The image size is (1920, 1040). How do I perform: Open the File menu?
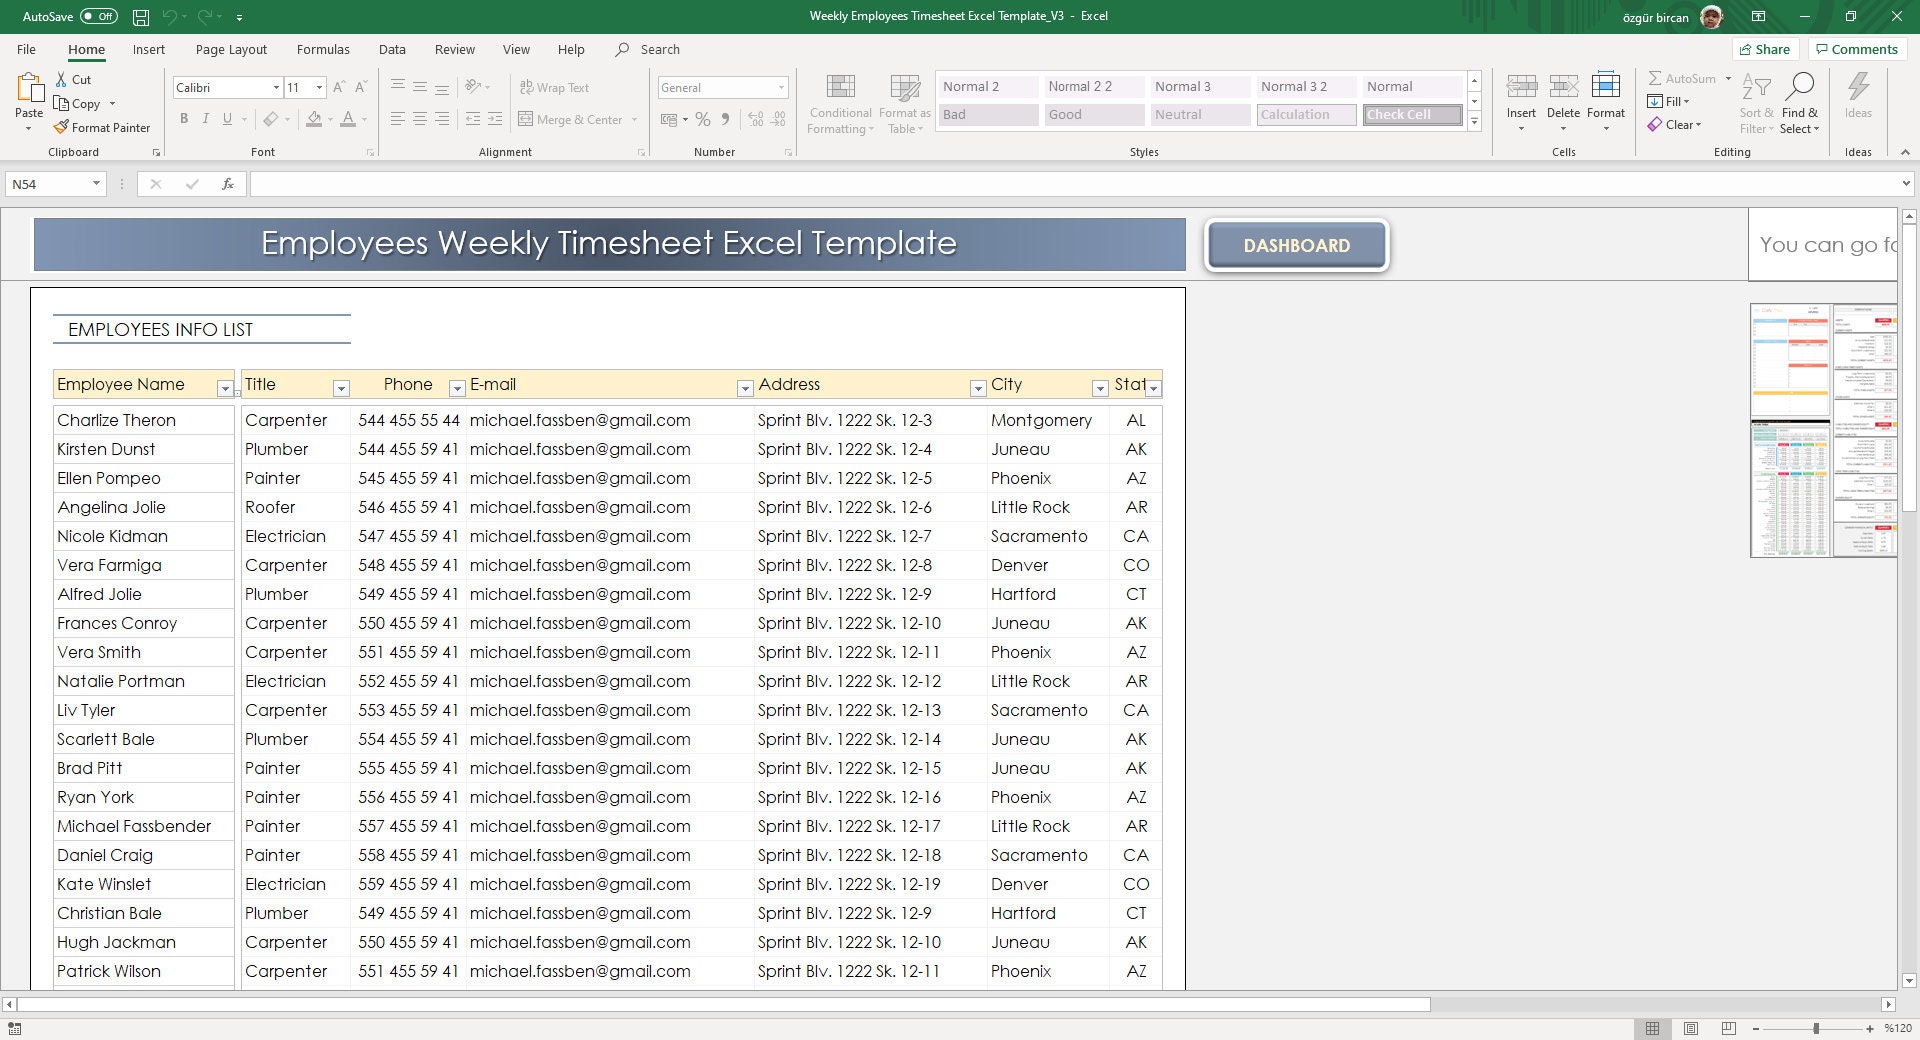pyautogui.click(x=27, y=49)
